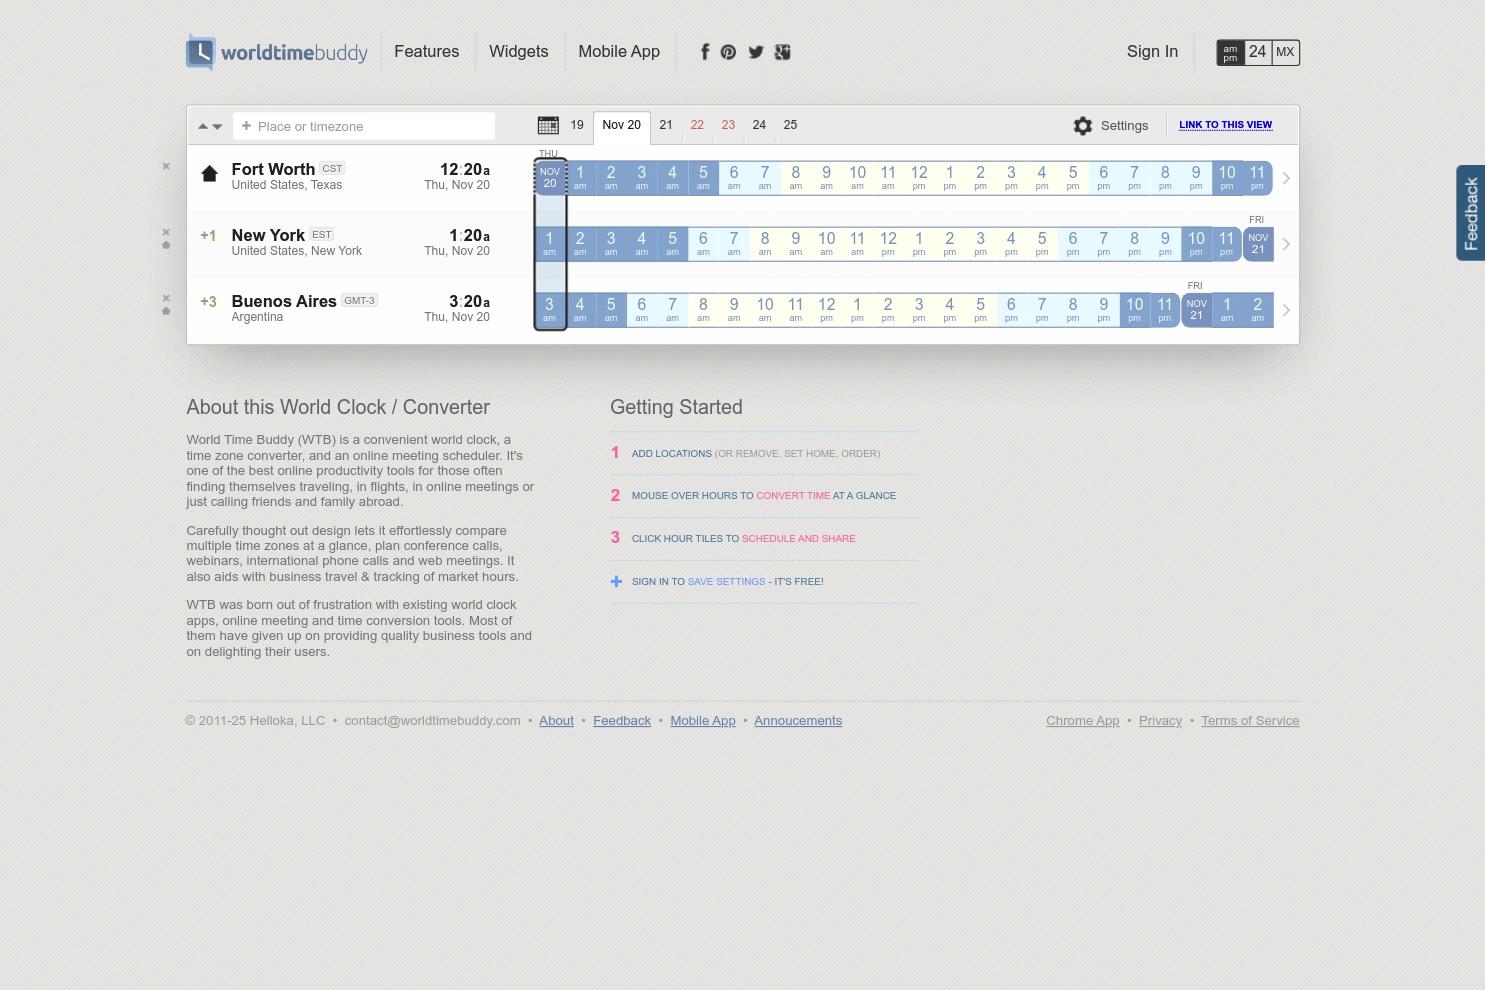Select the date tab 21
Viewport: 1485px width, 990px height.
click(666, 125)
